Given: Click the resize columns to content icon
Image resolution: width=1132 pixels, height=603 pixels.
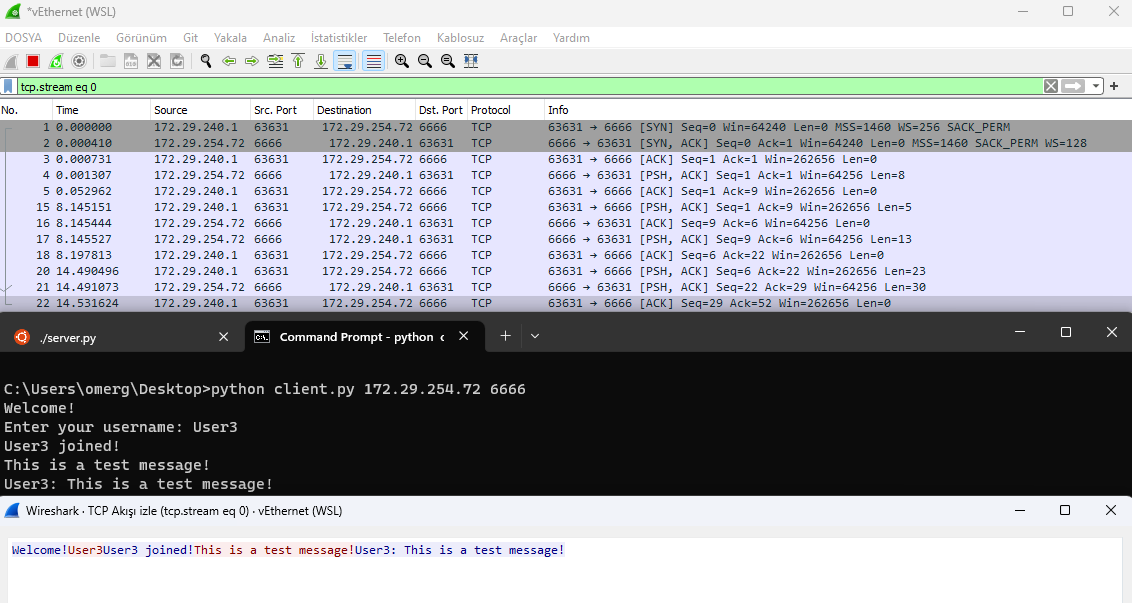Looking at the screenshot, I should 471,61.
